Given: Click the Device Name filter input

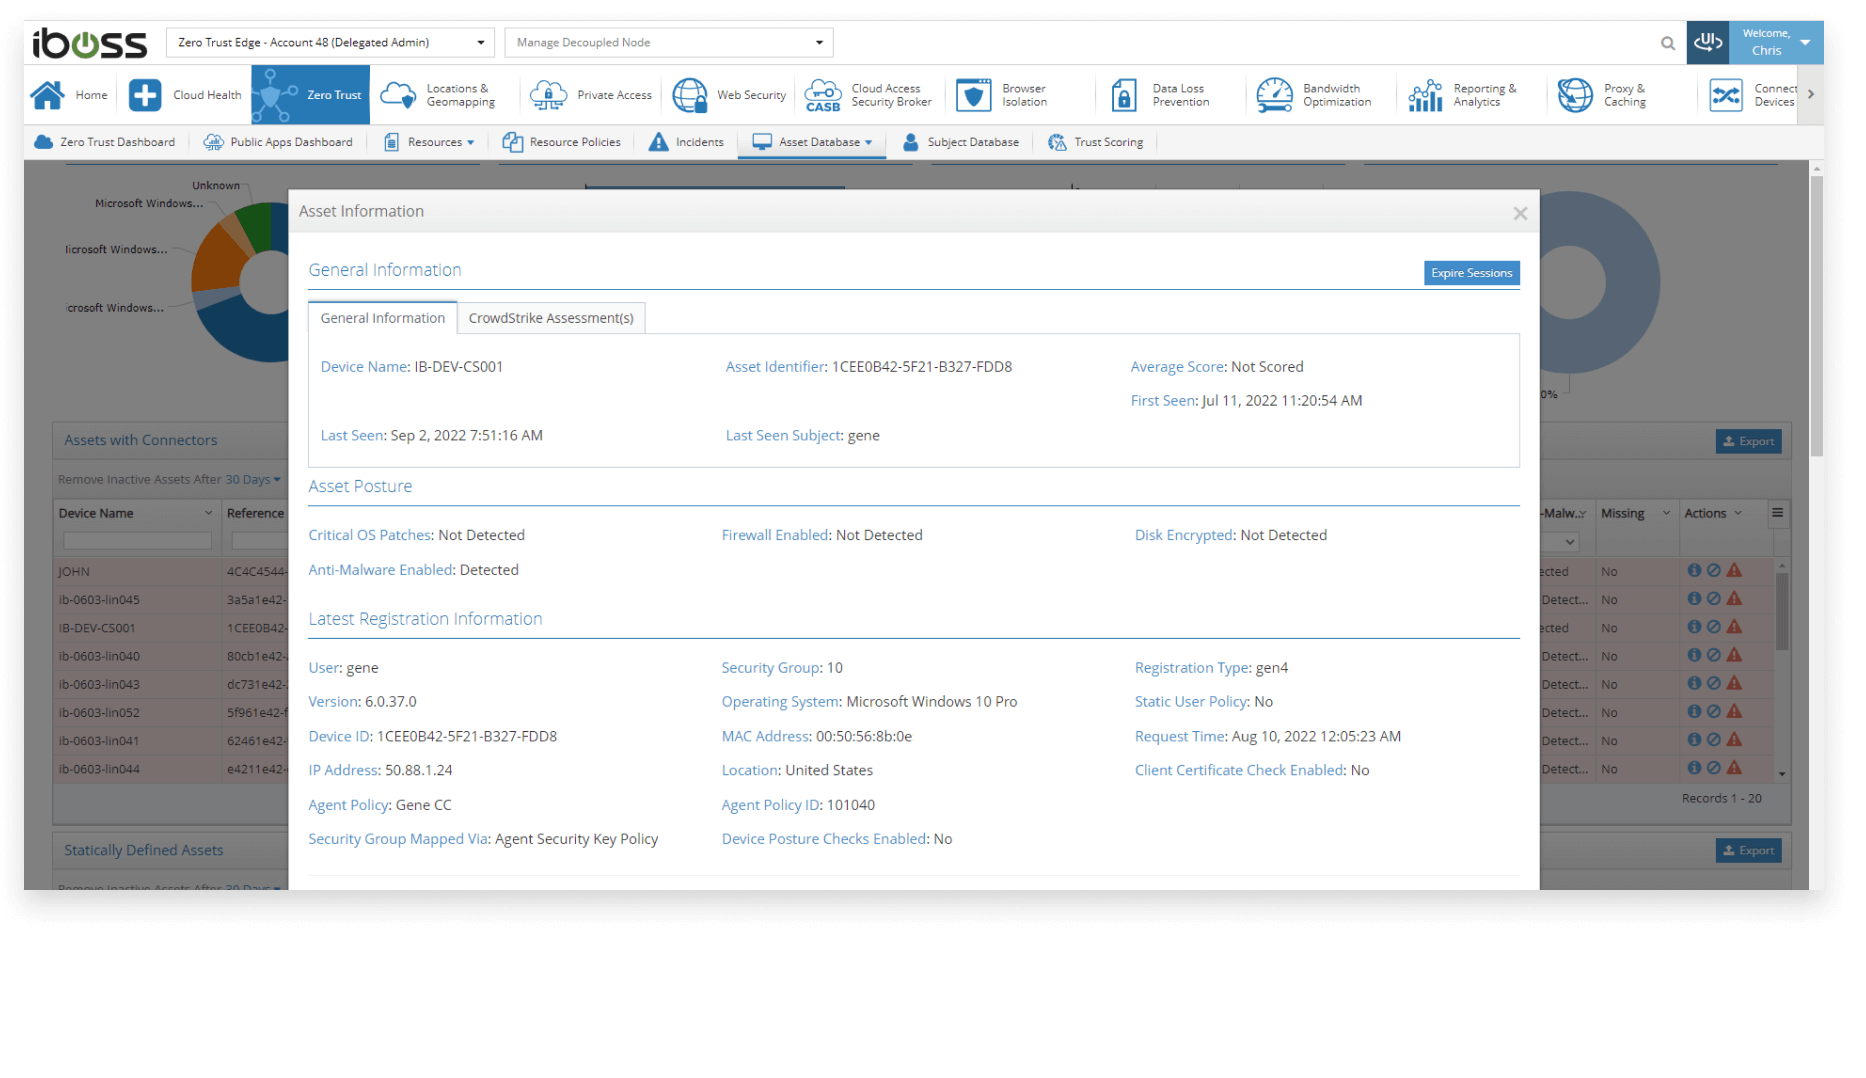Looking at the screenshot, I should pyautogui.click(x=137, y=541).
